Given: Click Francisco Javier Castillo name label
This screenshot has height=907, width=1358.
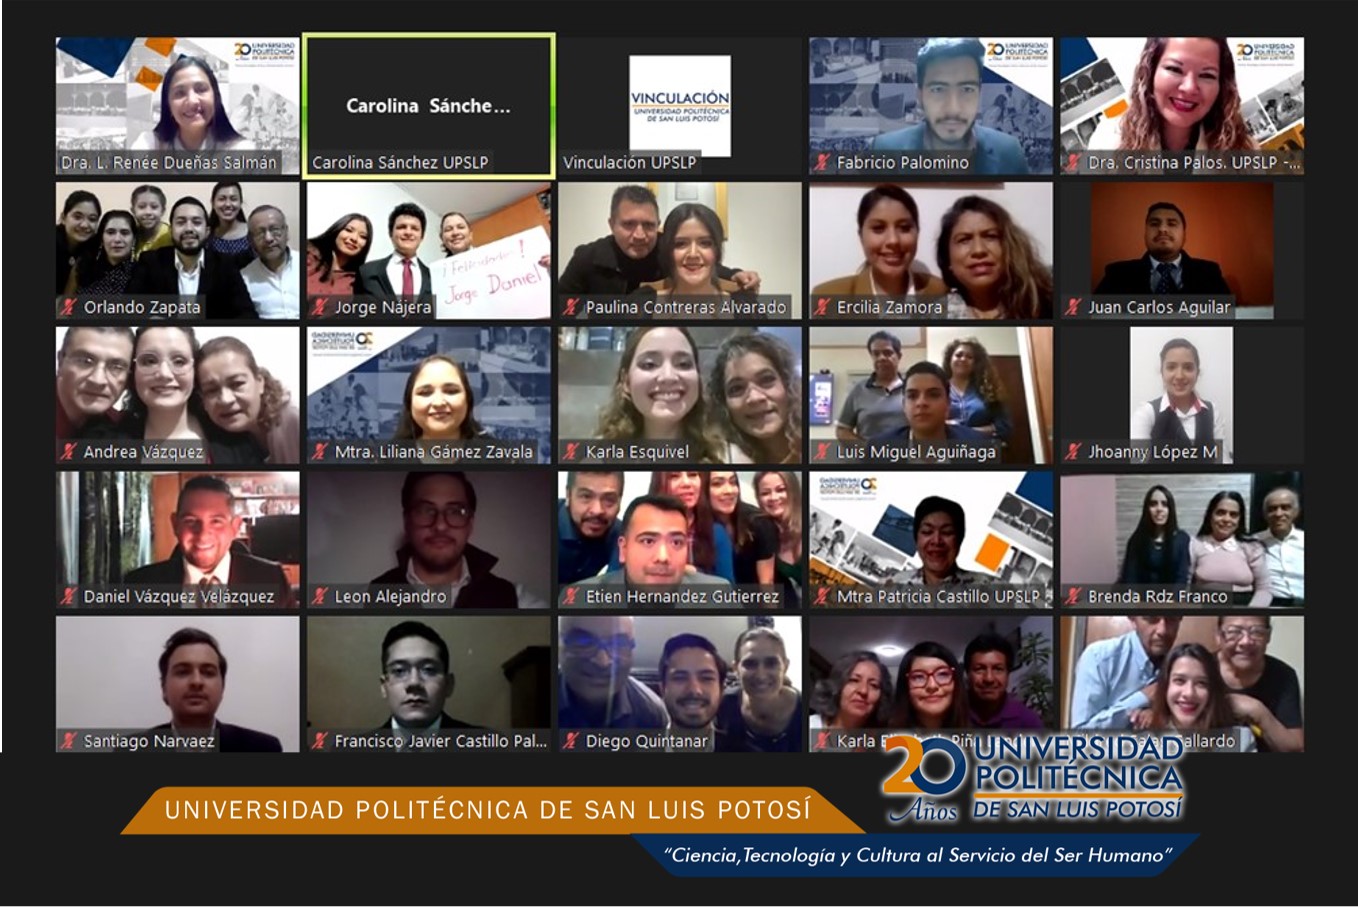Looking at the screenshot, I should (x=440, y=741).
